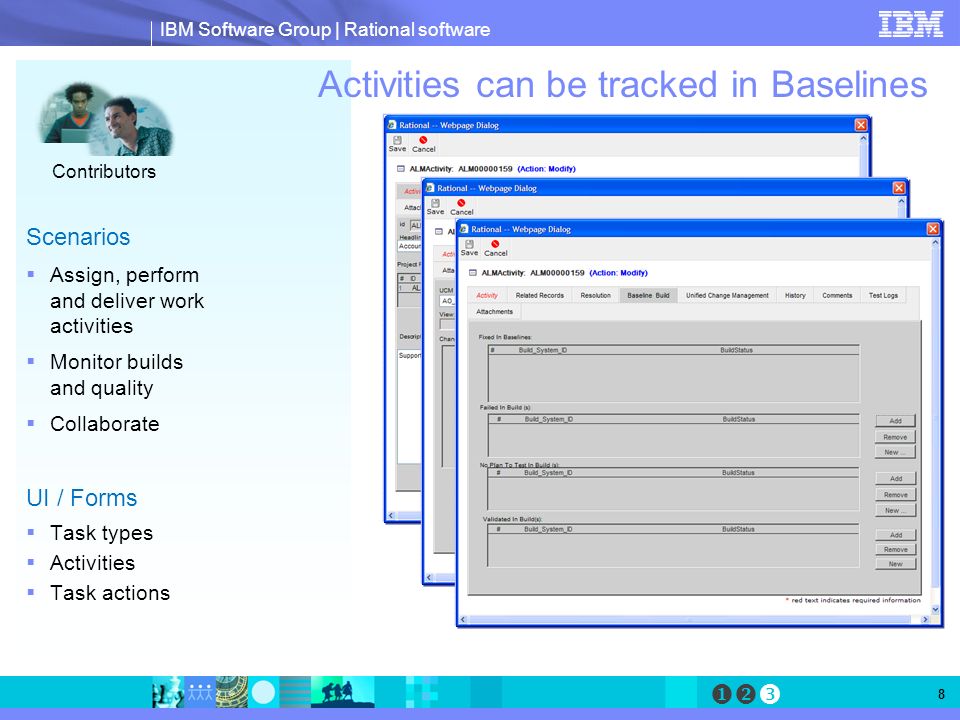
Task: Click 'Task types' bullet text
Action: (x=102, y=533)
